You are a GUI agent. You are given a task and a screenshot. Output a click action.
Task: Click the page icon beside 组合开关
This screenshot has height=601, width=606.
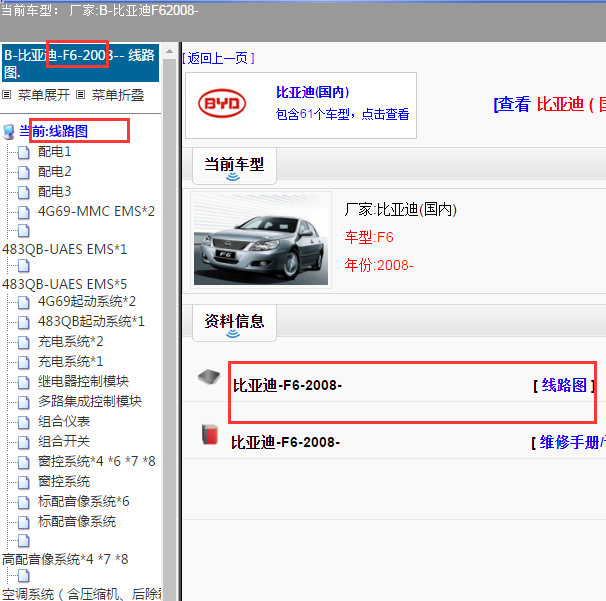(24, 442)
